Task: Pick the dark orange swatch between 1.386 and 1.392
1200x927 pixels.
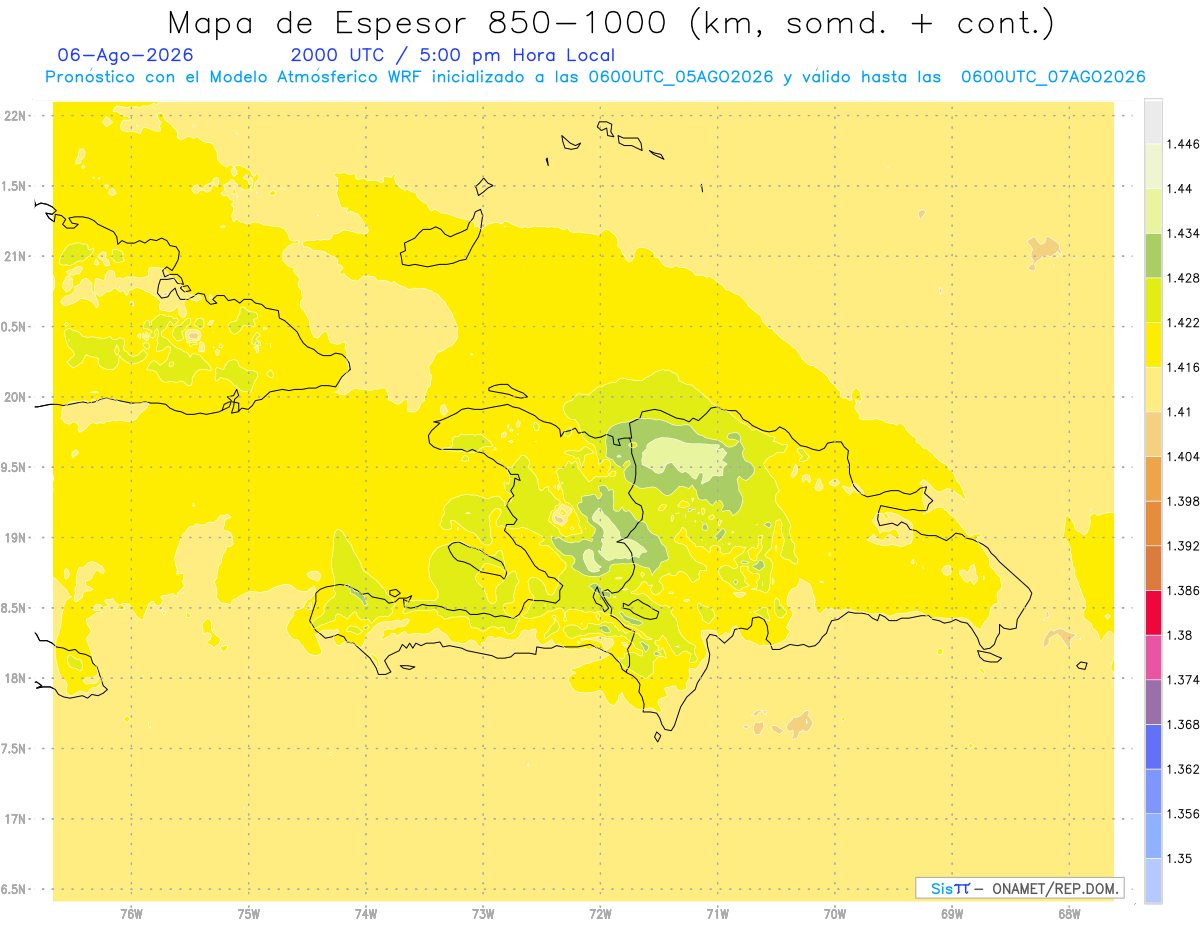Action: click(1153, 568)
